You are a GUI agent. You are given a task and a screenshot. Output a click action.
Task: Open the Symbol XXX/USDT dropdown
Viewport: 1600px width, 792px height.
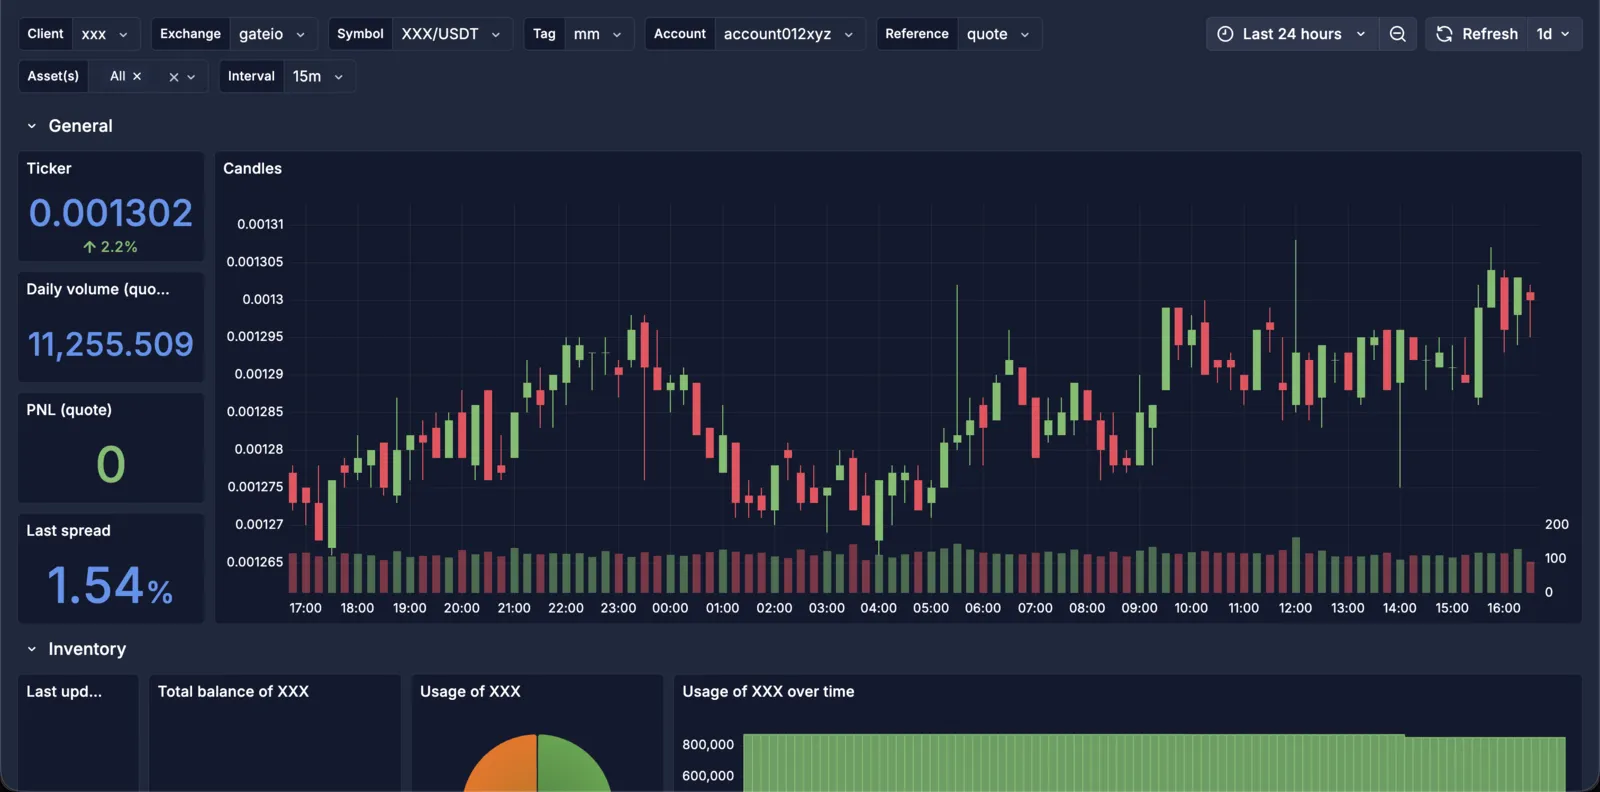point(452,34)
